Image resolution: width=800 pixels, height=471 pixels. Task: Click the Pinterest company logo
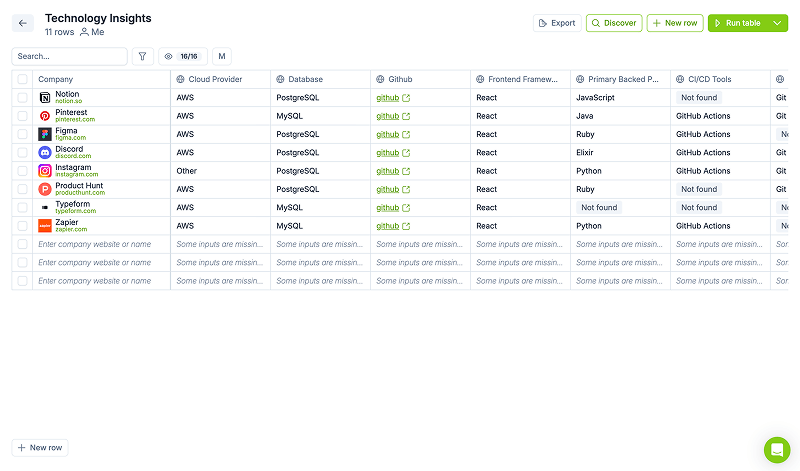[45, 116]
